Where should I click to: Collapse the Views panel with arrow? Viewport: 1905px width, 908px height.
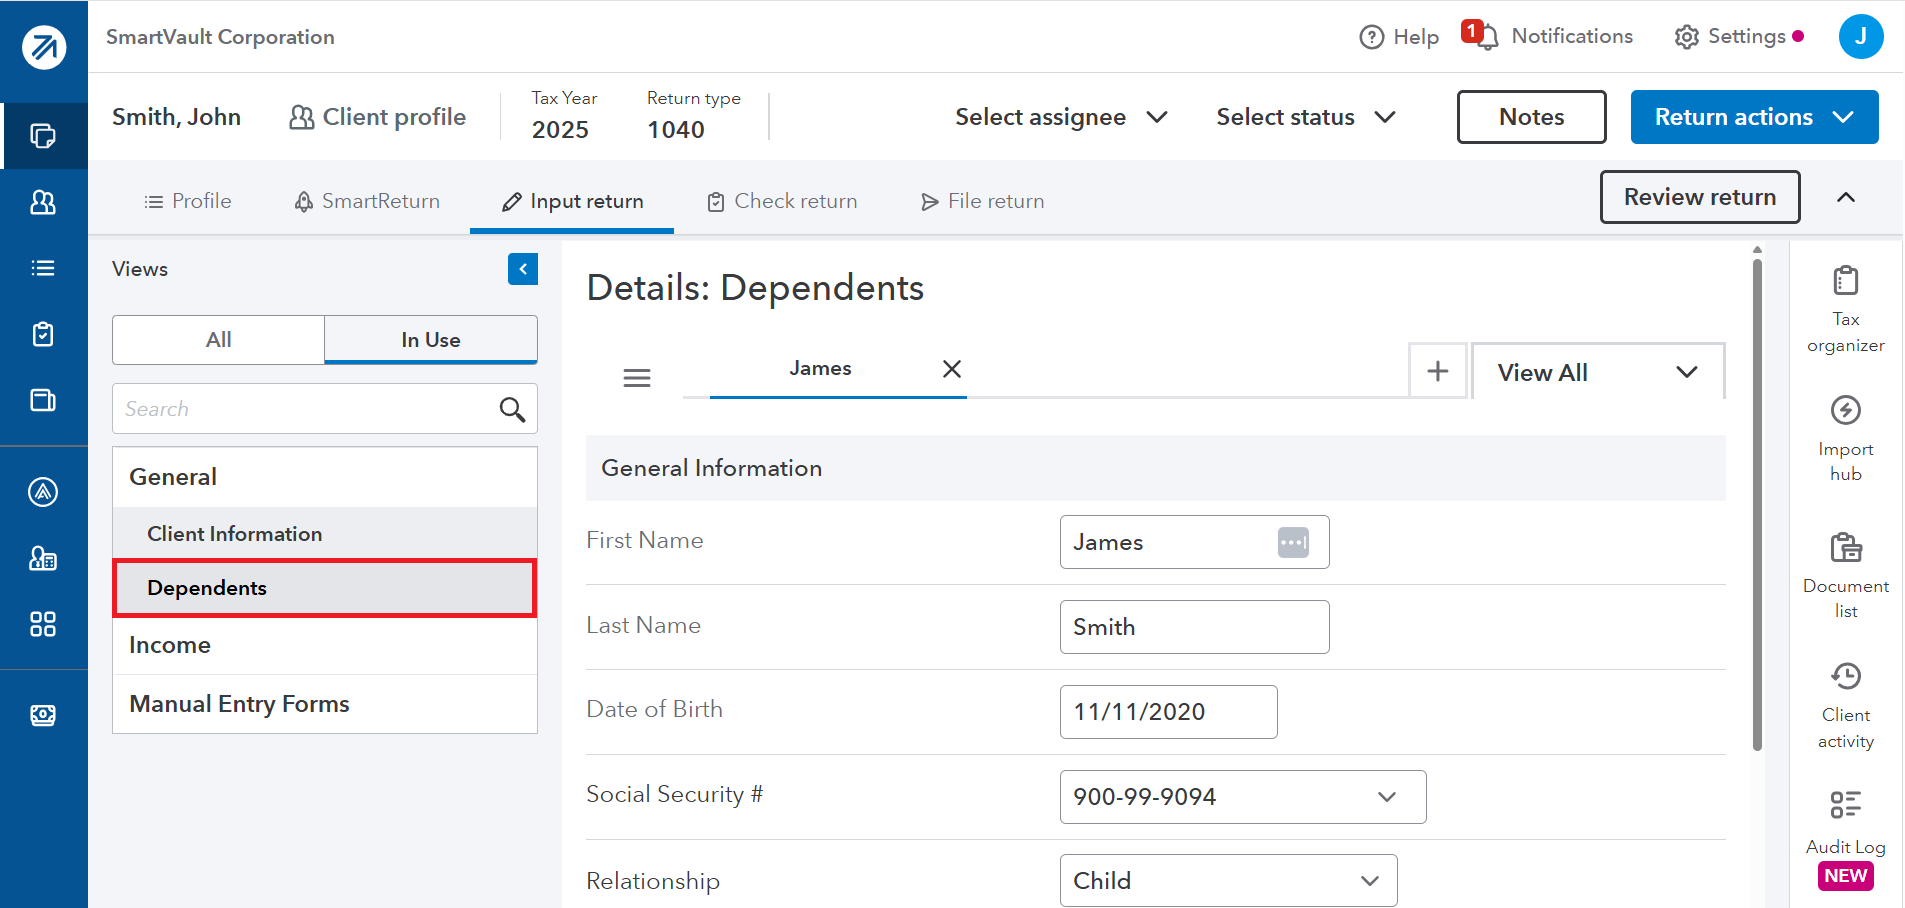[x=523, y=269]
